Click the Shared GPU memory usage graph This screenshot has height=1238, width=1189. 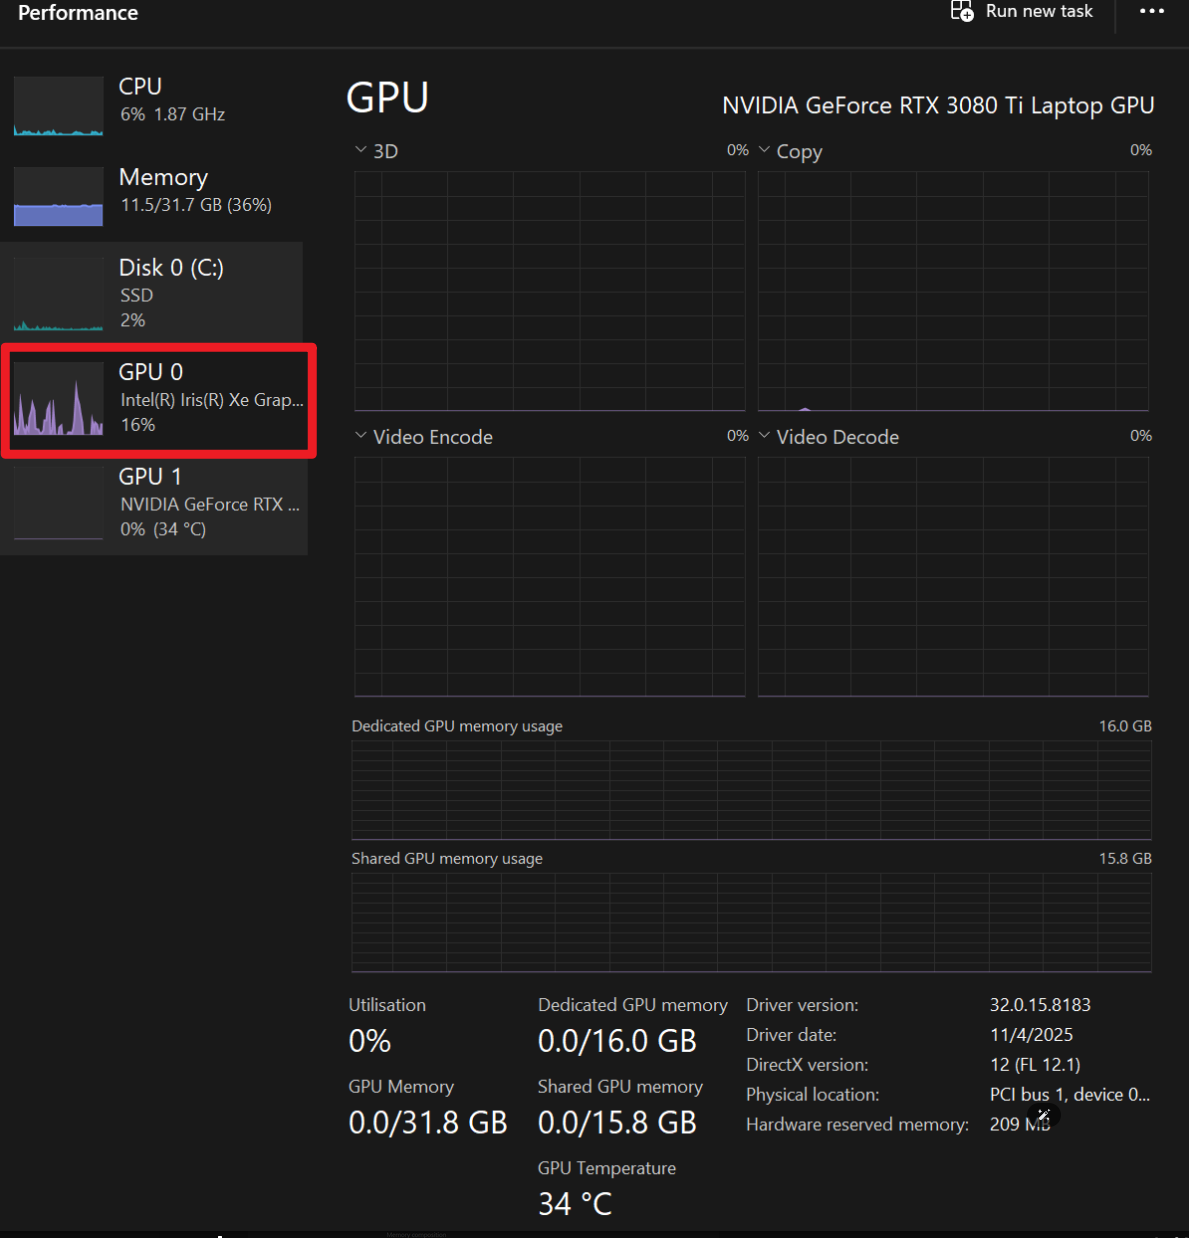point(751,921)
